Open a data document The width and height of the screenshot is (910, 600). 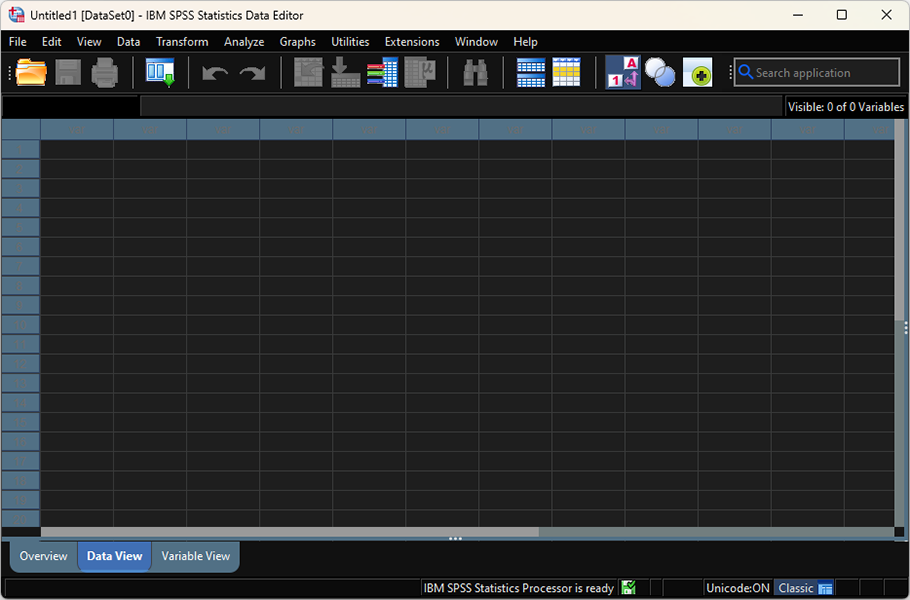[x=30, y=72]
